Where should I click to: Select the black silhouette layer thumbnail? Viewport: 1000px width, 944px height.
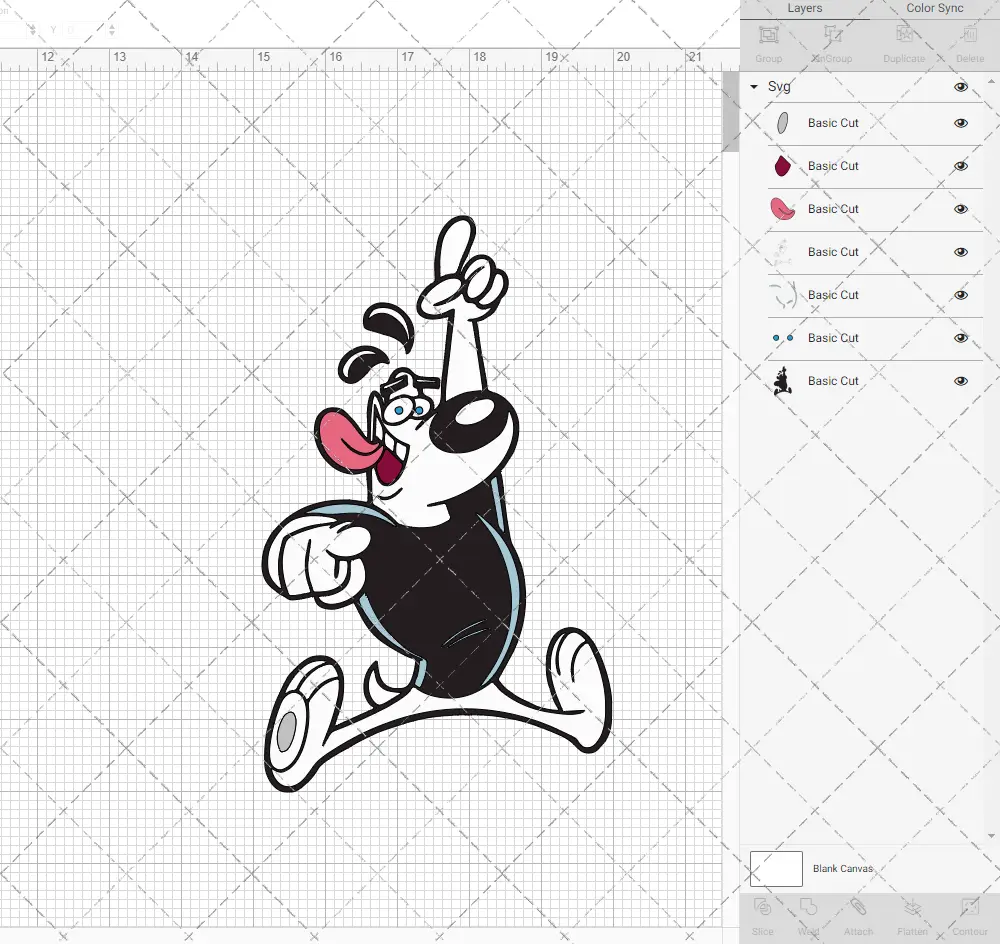click(x=783, y=381)
